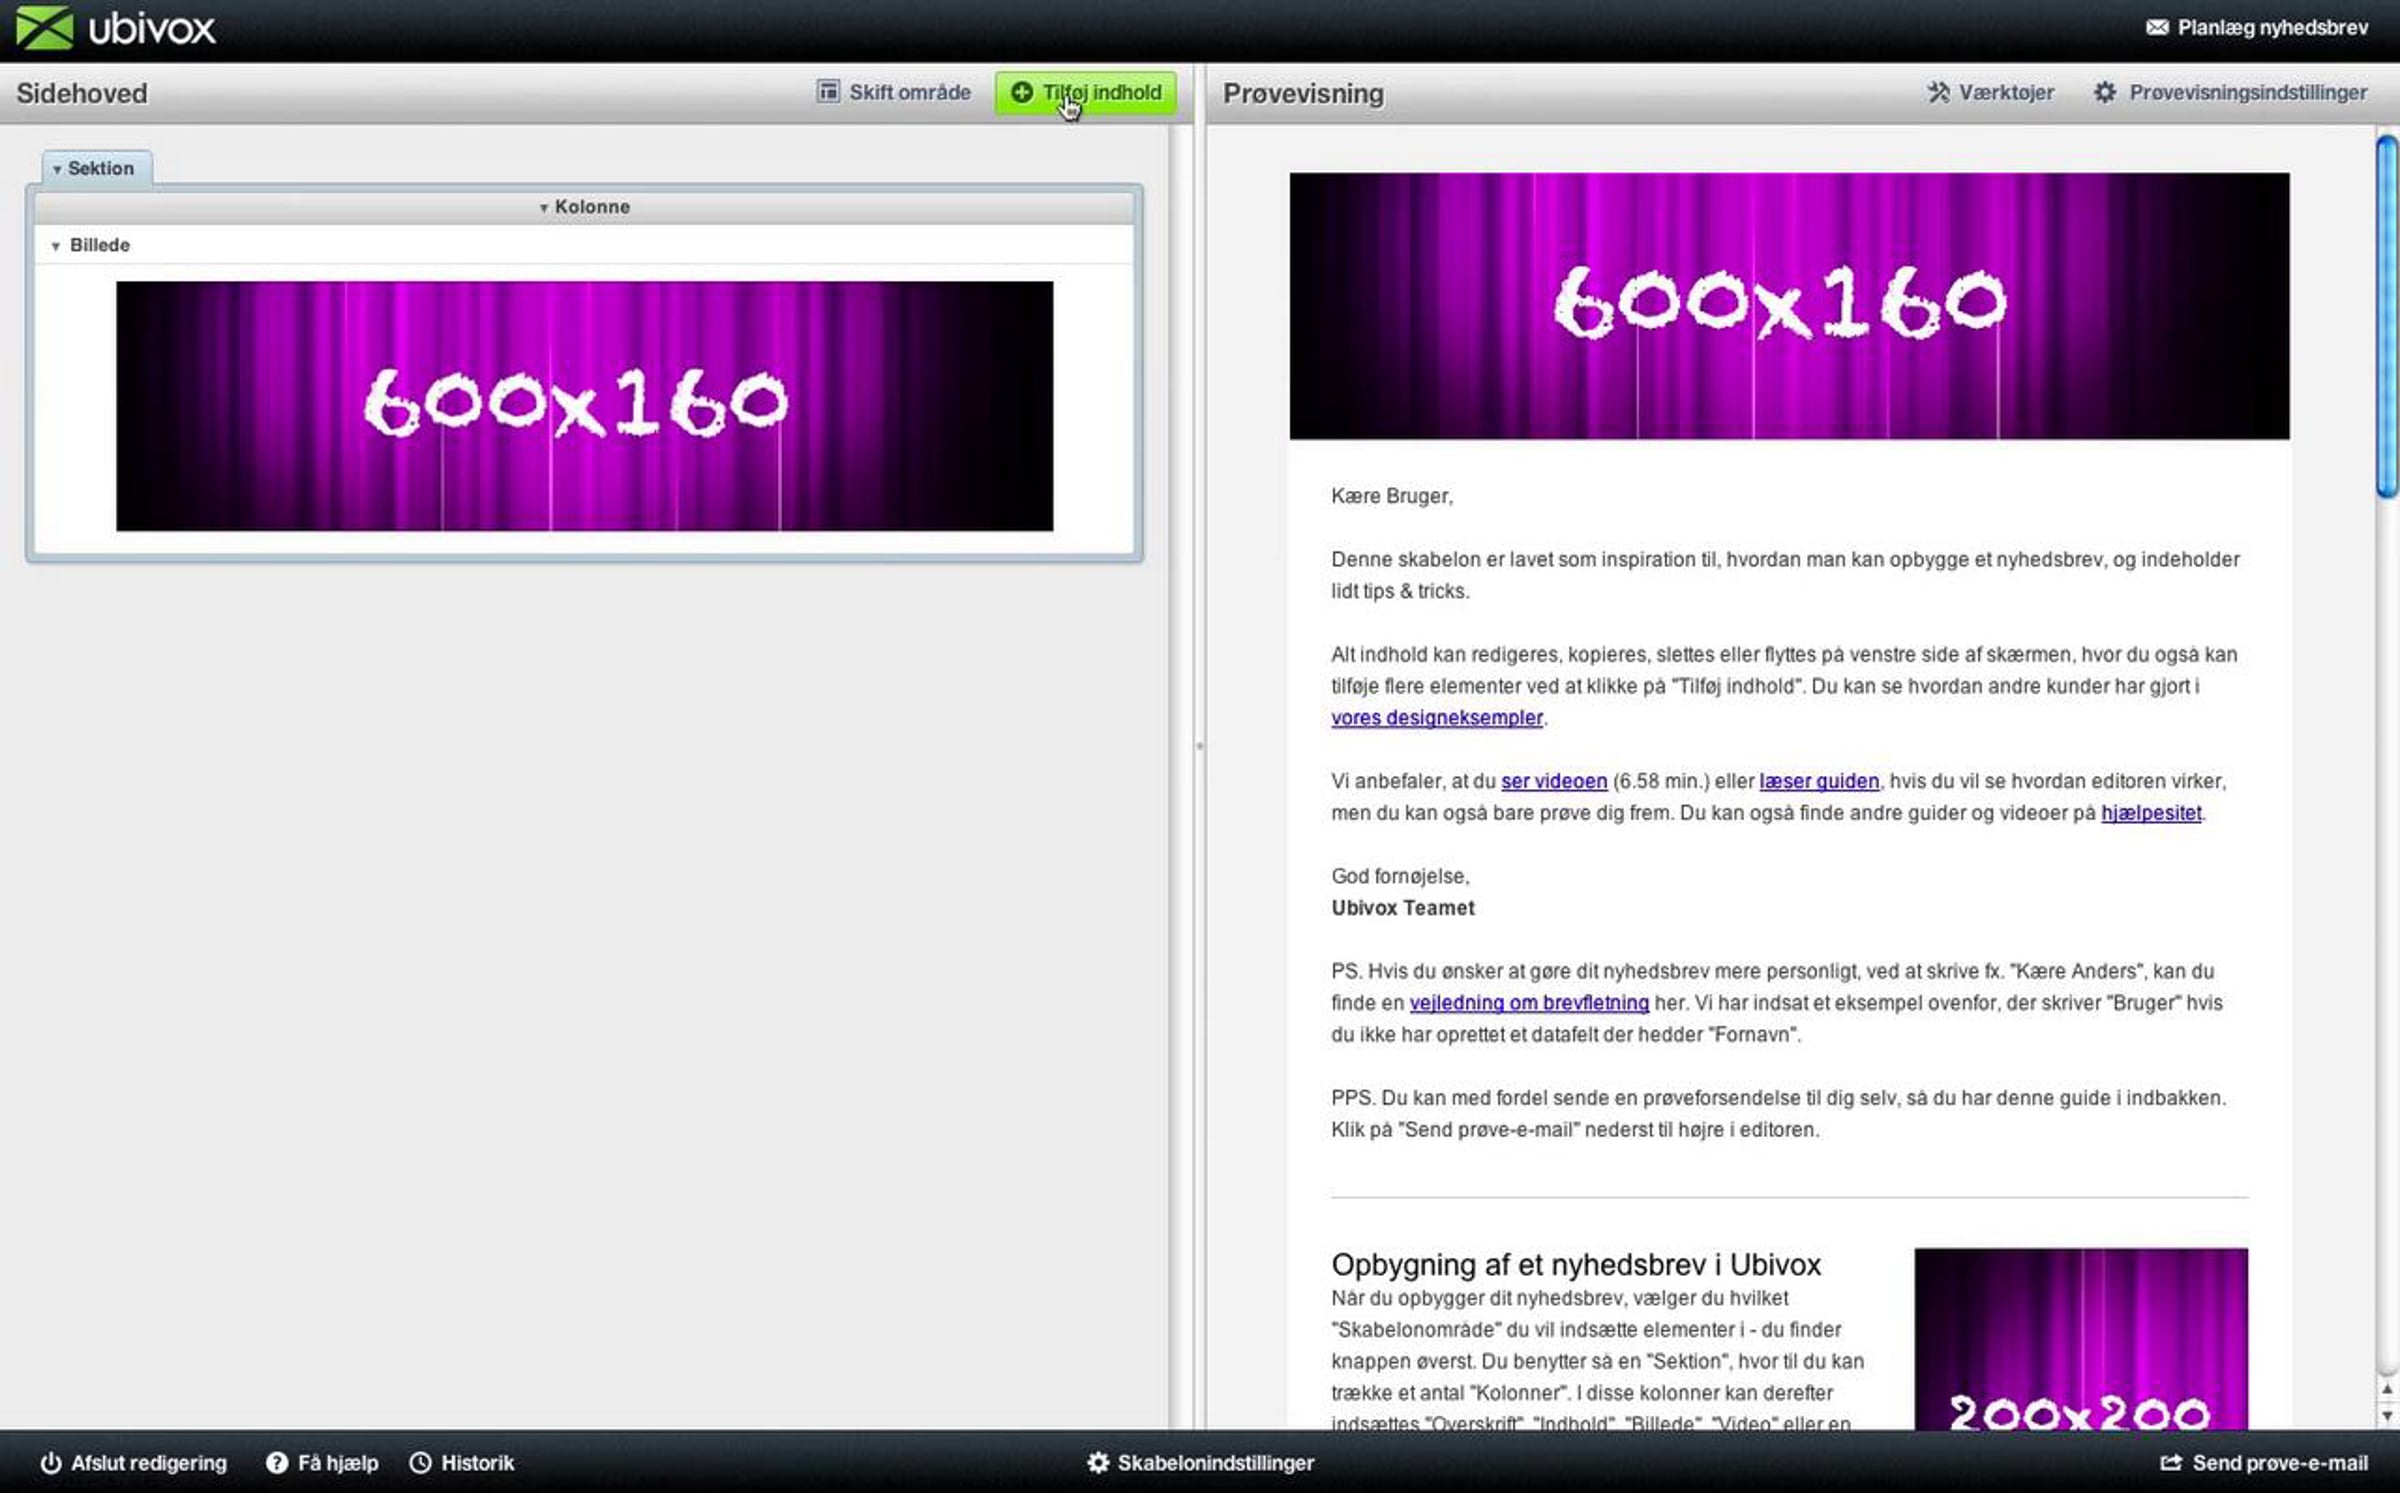Open Værktøjer tools icon
The height and width of the screenshot is (1493, 2400).
point(1938,92)
